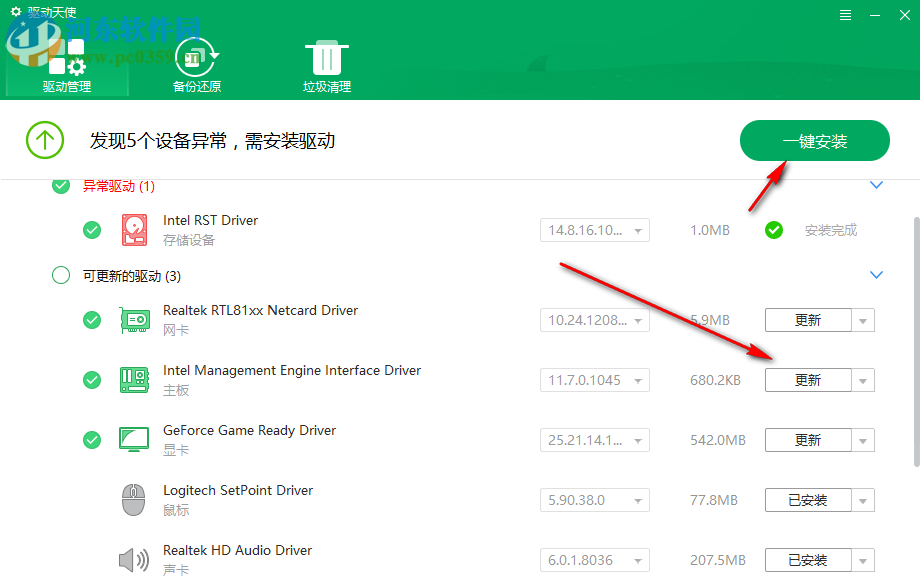This screenshot has height=580, width=920.
Task: Click the Logitech SetPoint mouse icon
Action: (x=134, y=499)
